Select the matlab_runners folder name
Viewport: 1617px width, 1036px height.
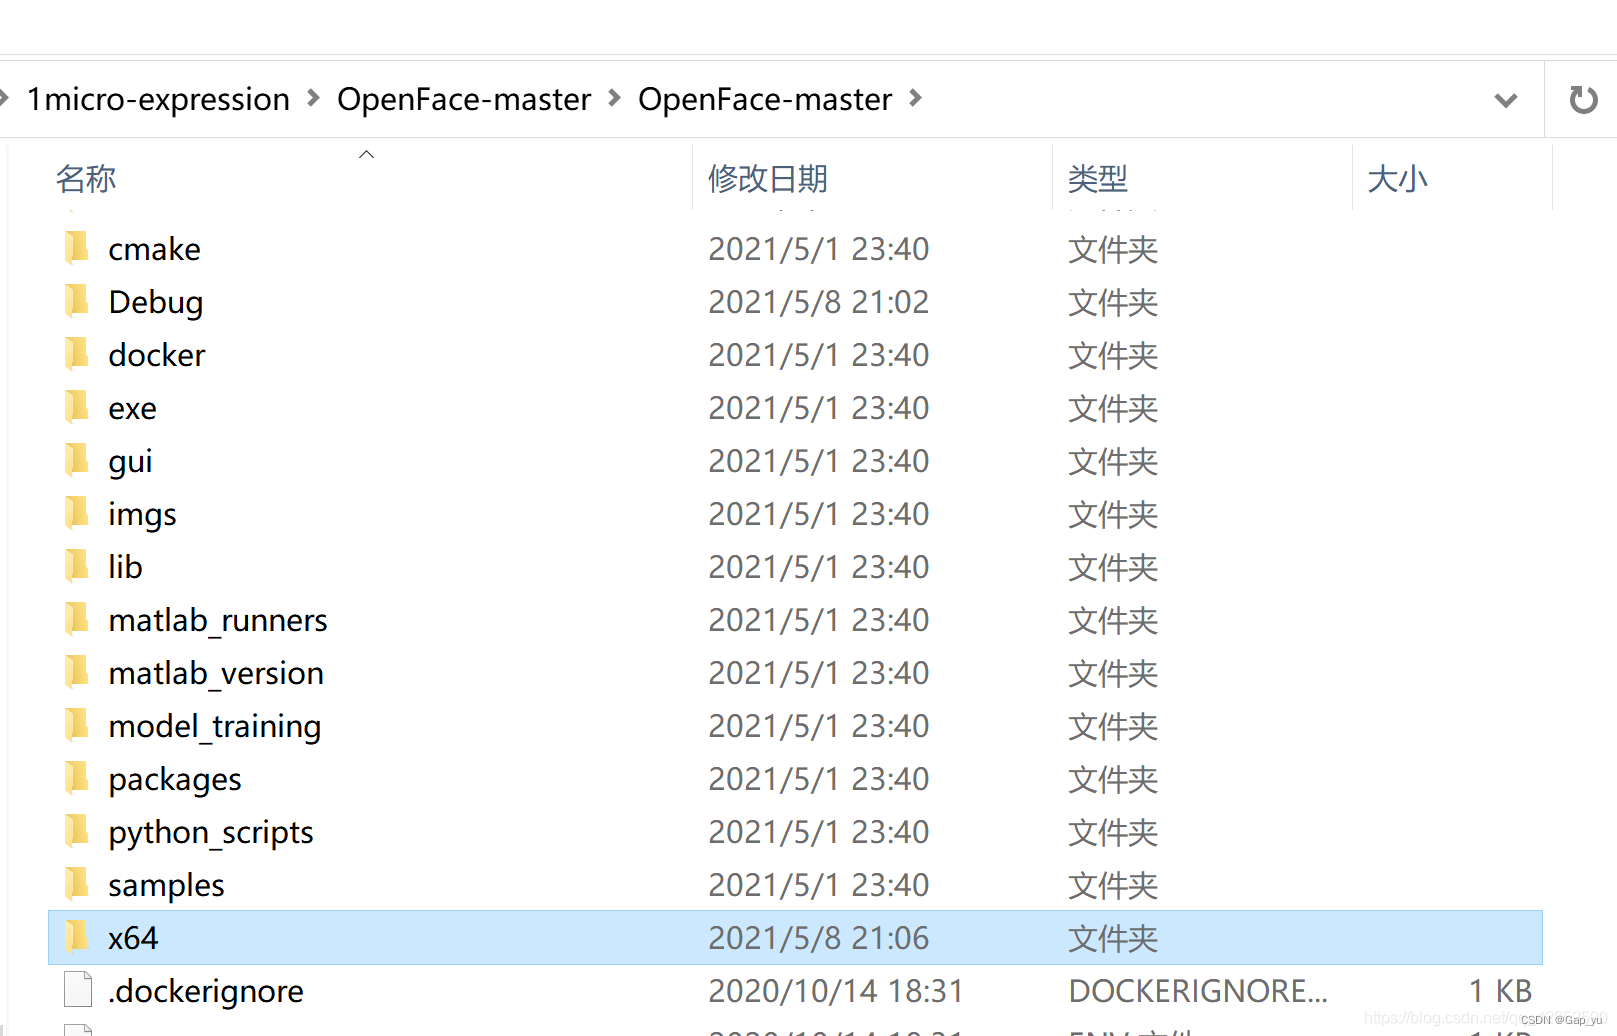tap(218, 620)
